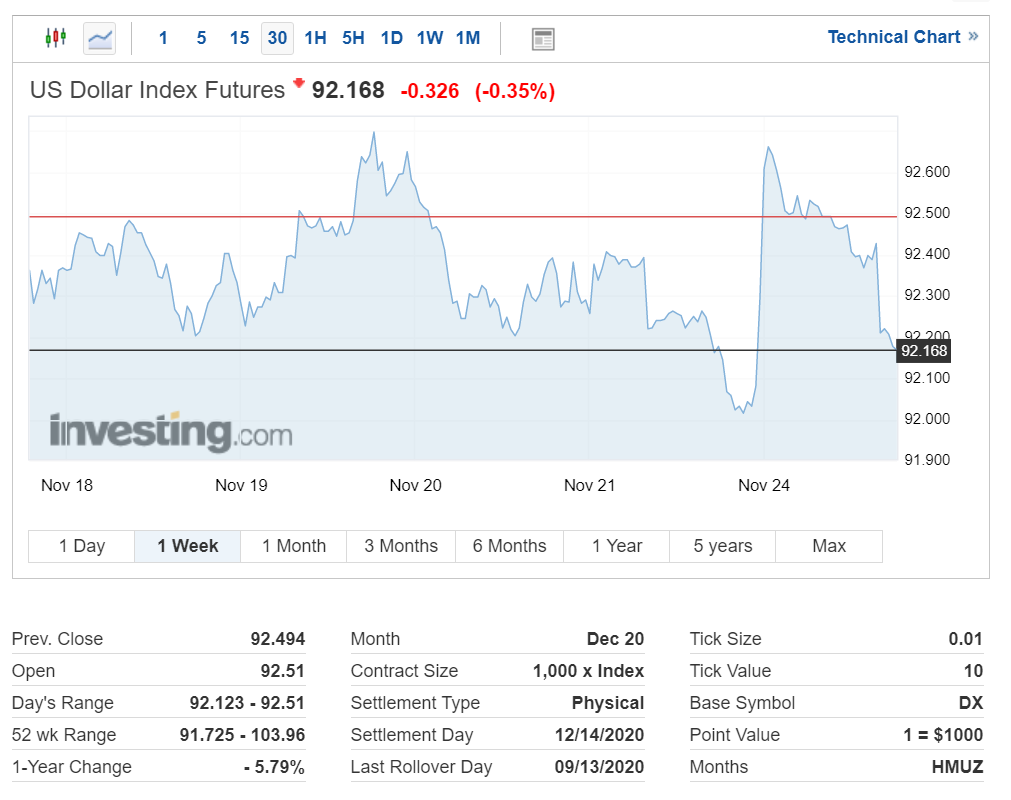Click Day's Range value 92.123 - 92.51

pos(247,703)
